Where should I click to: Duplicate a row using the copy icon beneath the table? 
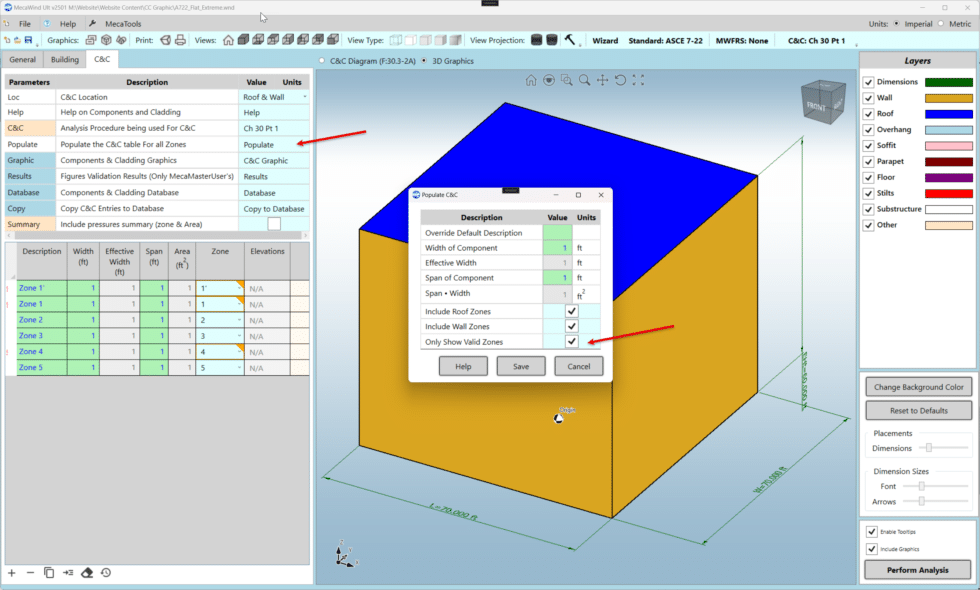point(48,573)
